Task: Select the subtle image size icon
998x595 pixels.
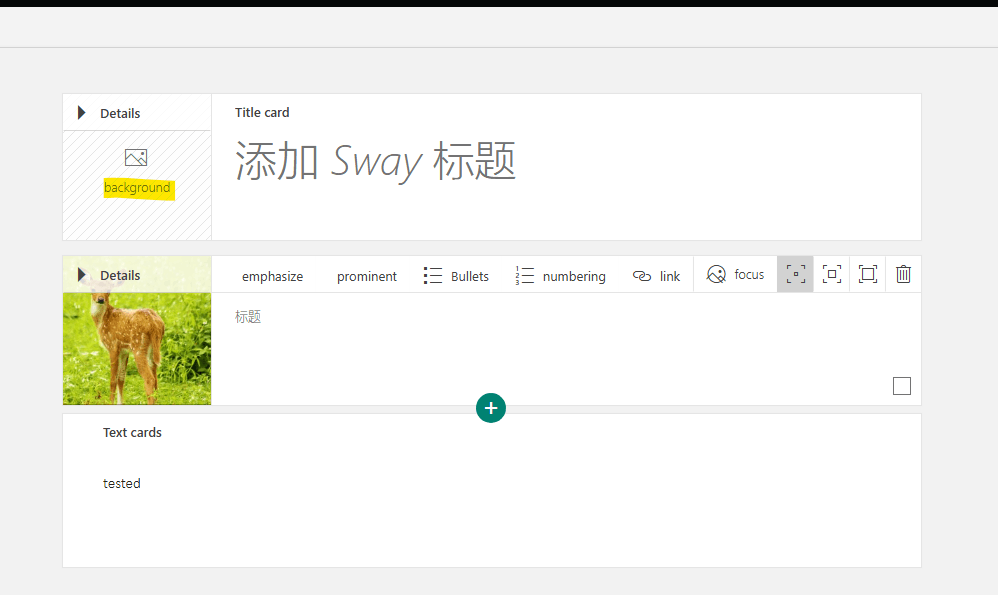Action: (x=795, y=273)
